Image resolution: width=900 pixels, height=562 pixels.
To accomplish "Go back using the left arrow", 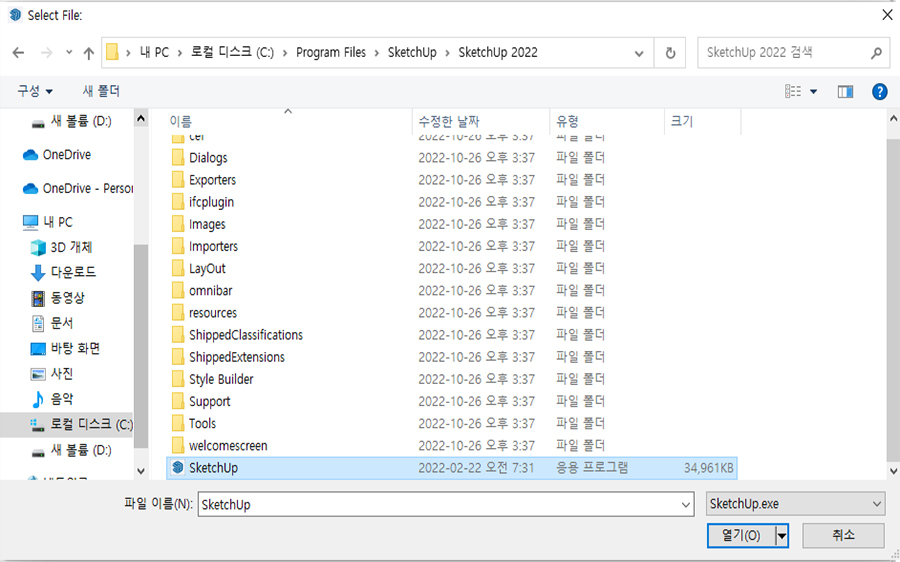I will pyautogui.click(x=18, y=53).
